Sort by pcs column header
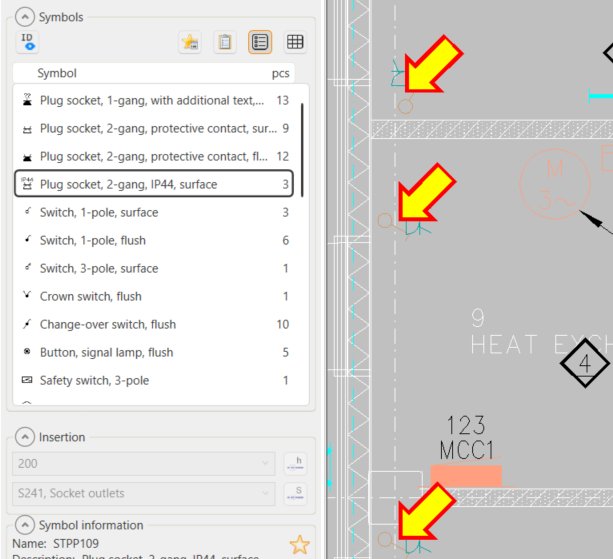Viewport: 613px width, 559px height. pyautogui.click(x=280, y=73)
